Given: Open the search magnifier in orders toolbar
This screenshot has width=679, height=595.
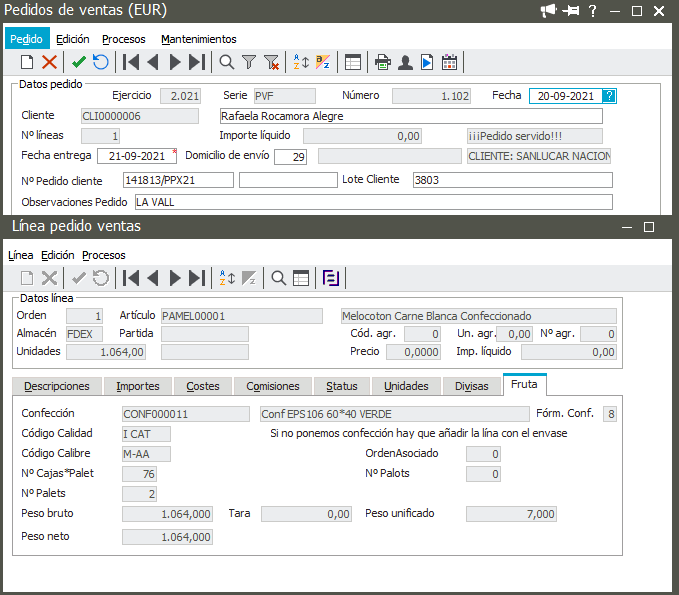Looking at the screenshot, I should tap(227, 62).
